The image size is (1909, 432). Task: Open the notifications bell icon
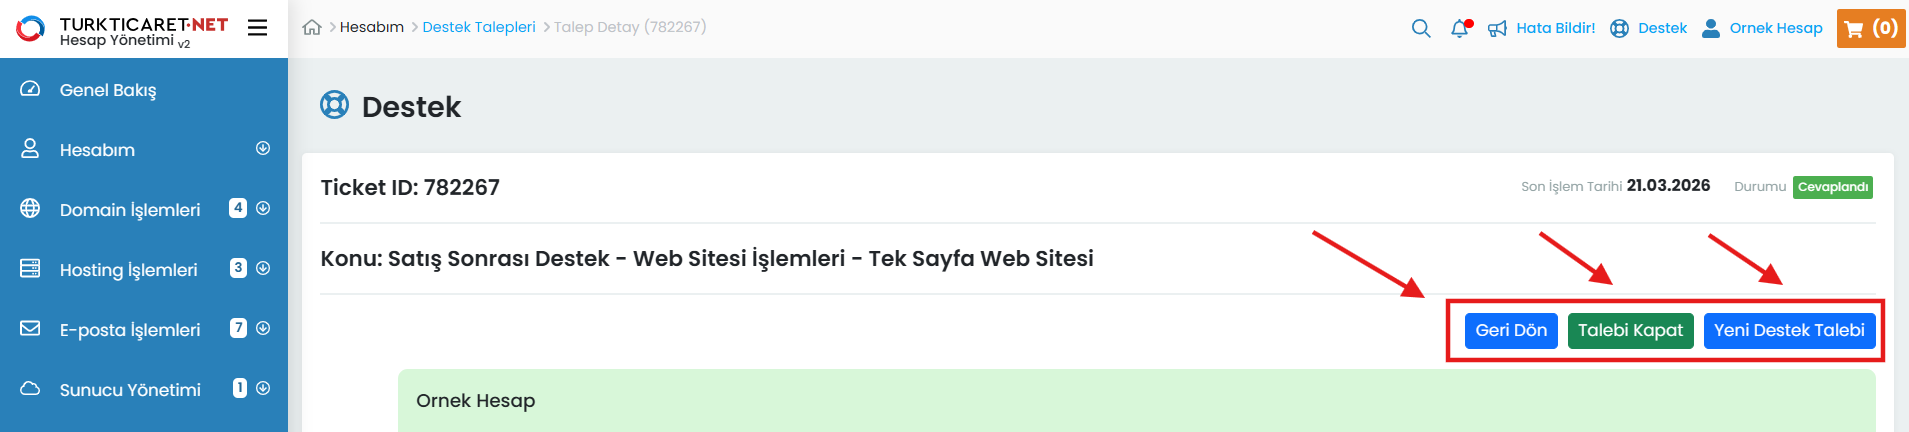click(1460, 28)
